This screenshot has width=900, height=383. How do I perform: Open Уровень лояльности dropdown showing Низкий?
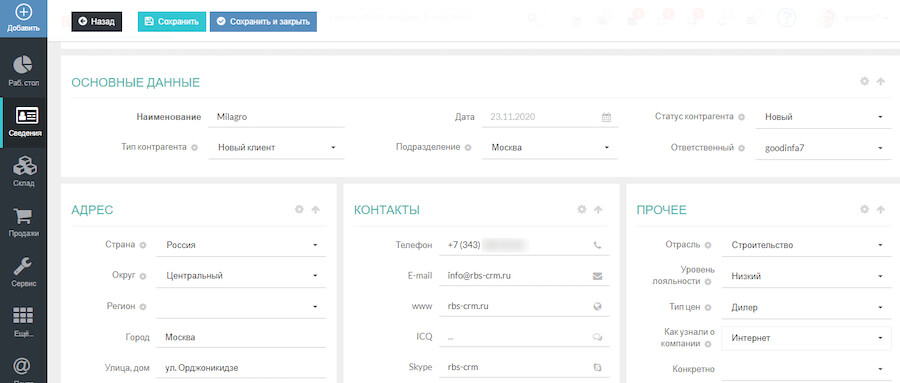click(805, 276)
